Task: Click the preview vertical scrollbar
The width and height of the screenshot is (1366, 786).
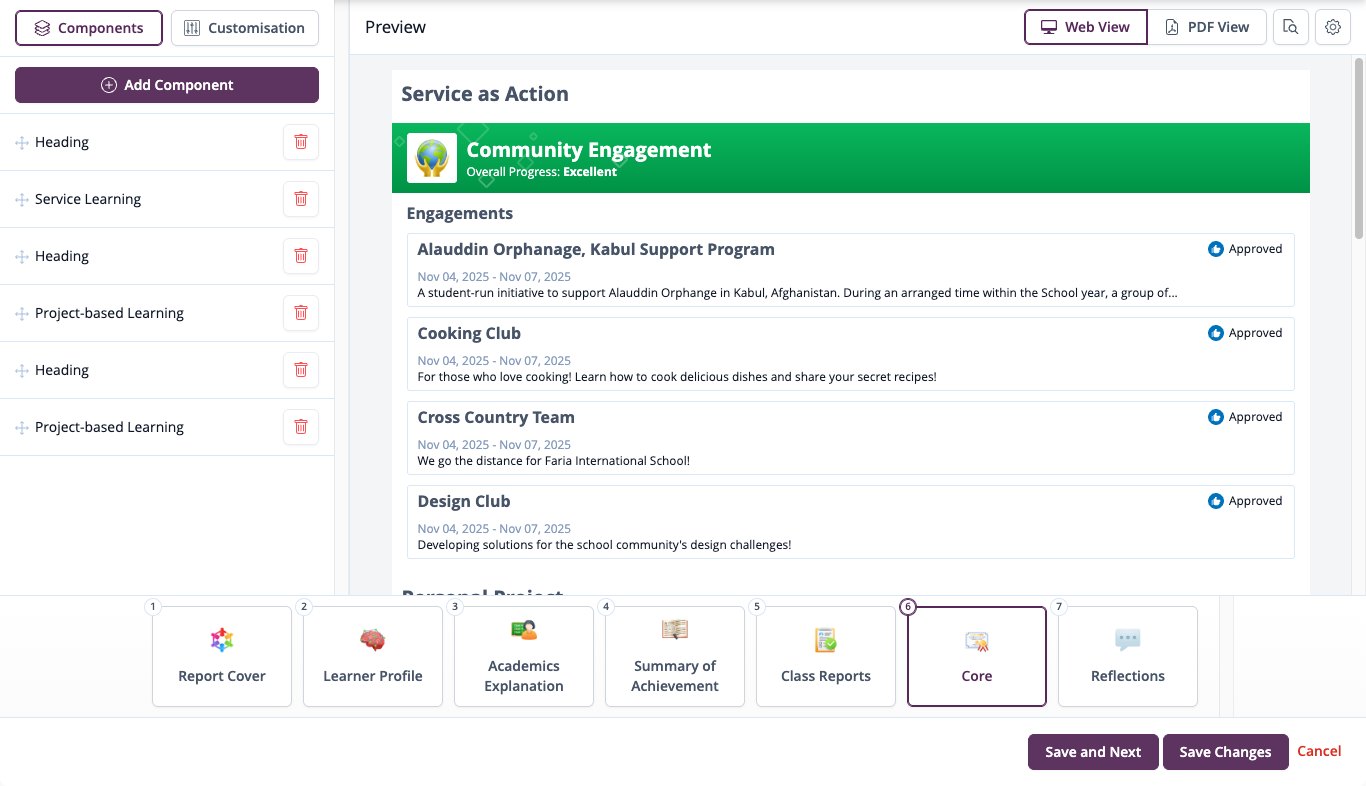Action: coord(1359,148)
